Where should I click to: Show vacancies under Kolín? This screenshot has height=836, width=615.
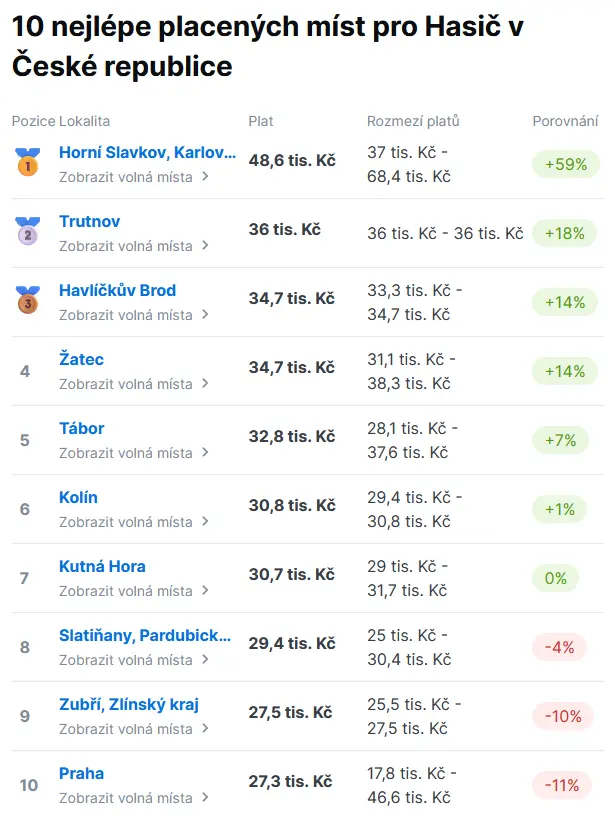[126, 522]
